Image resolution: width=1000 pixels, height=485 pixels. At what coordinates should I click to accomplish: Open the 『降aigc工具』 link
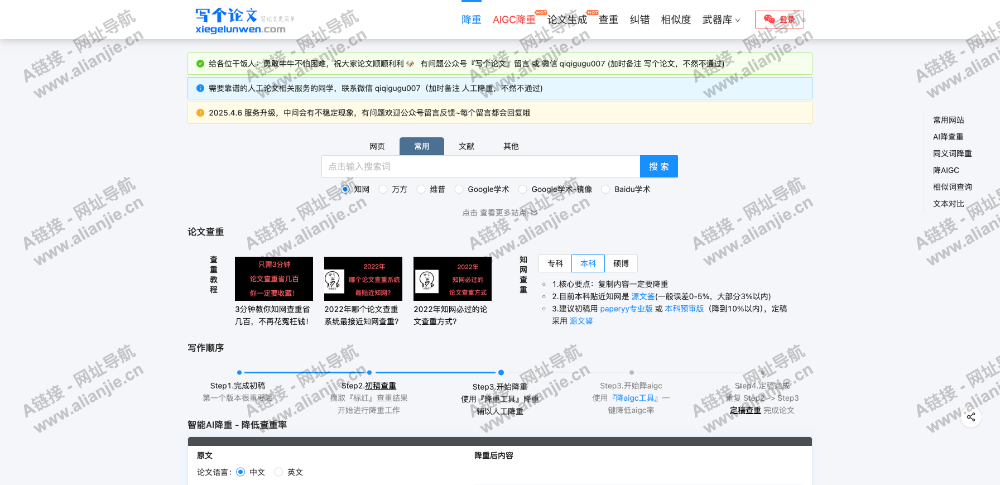coord(635,398)
